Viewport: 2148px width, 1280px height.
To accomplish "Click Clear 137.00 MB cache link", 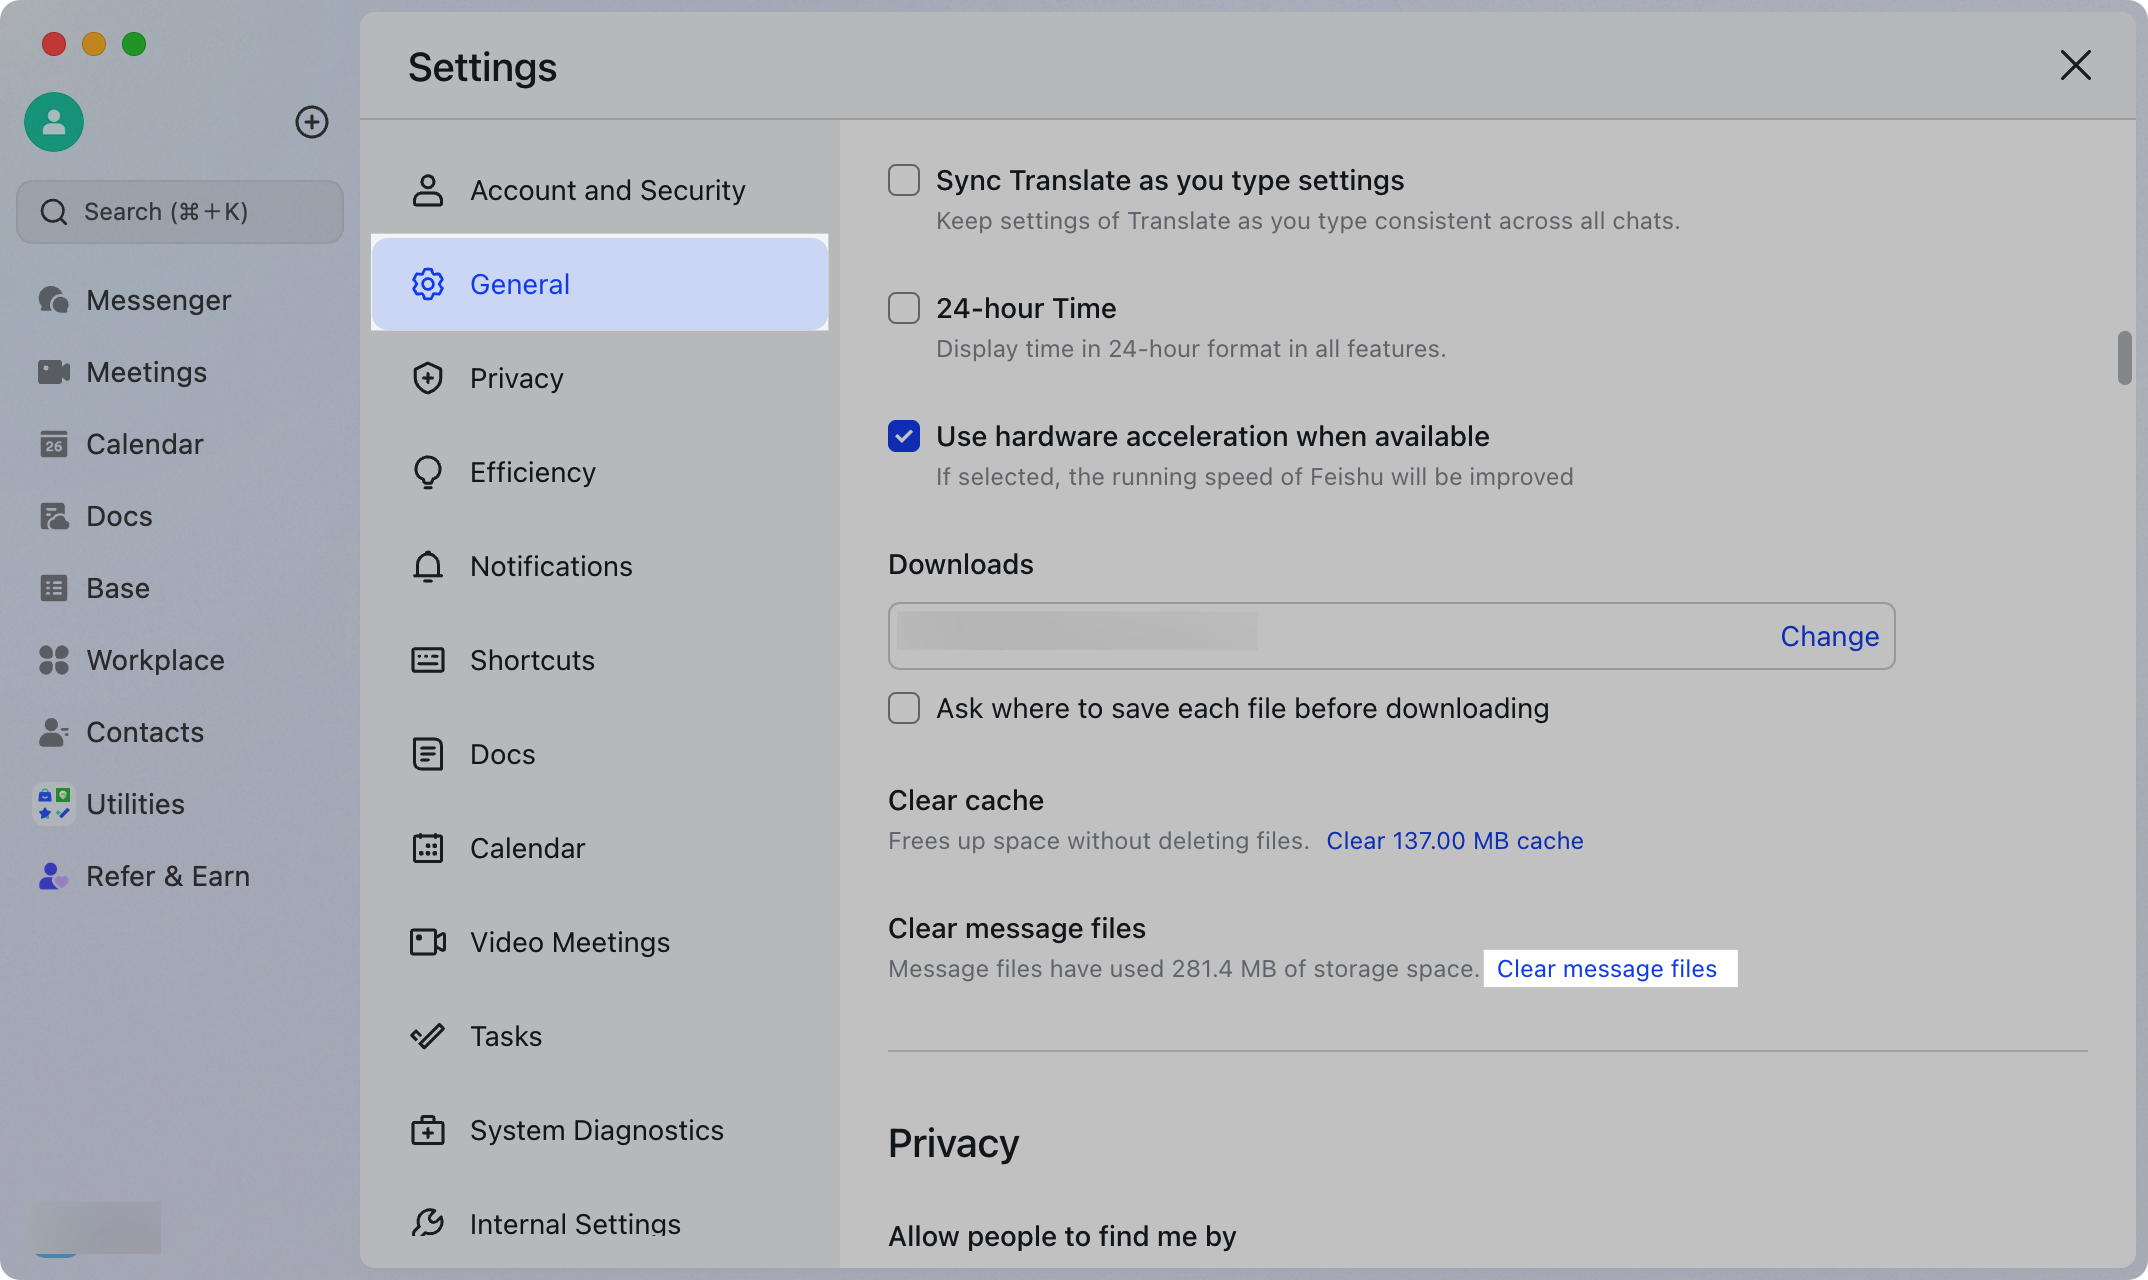I will [x=1454, y=841].
